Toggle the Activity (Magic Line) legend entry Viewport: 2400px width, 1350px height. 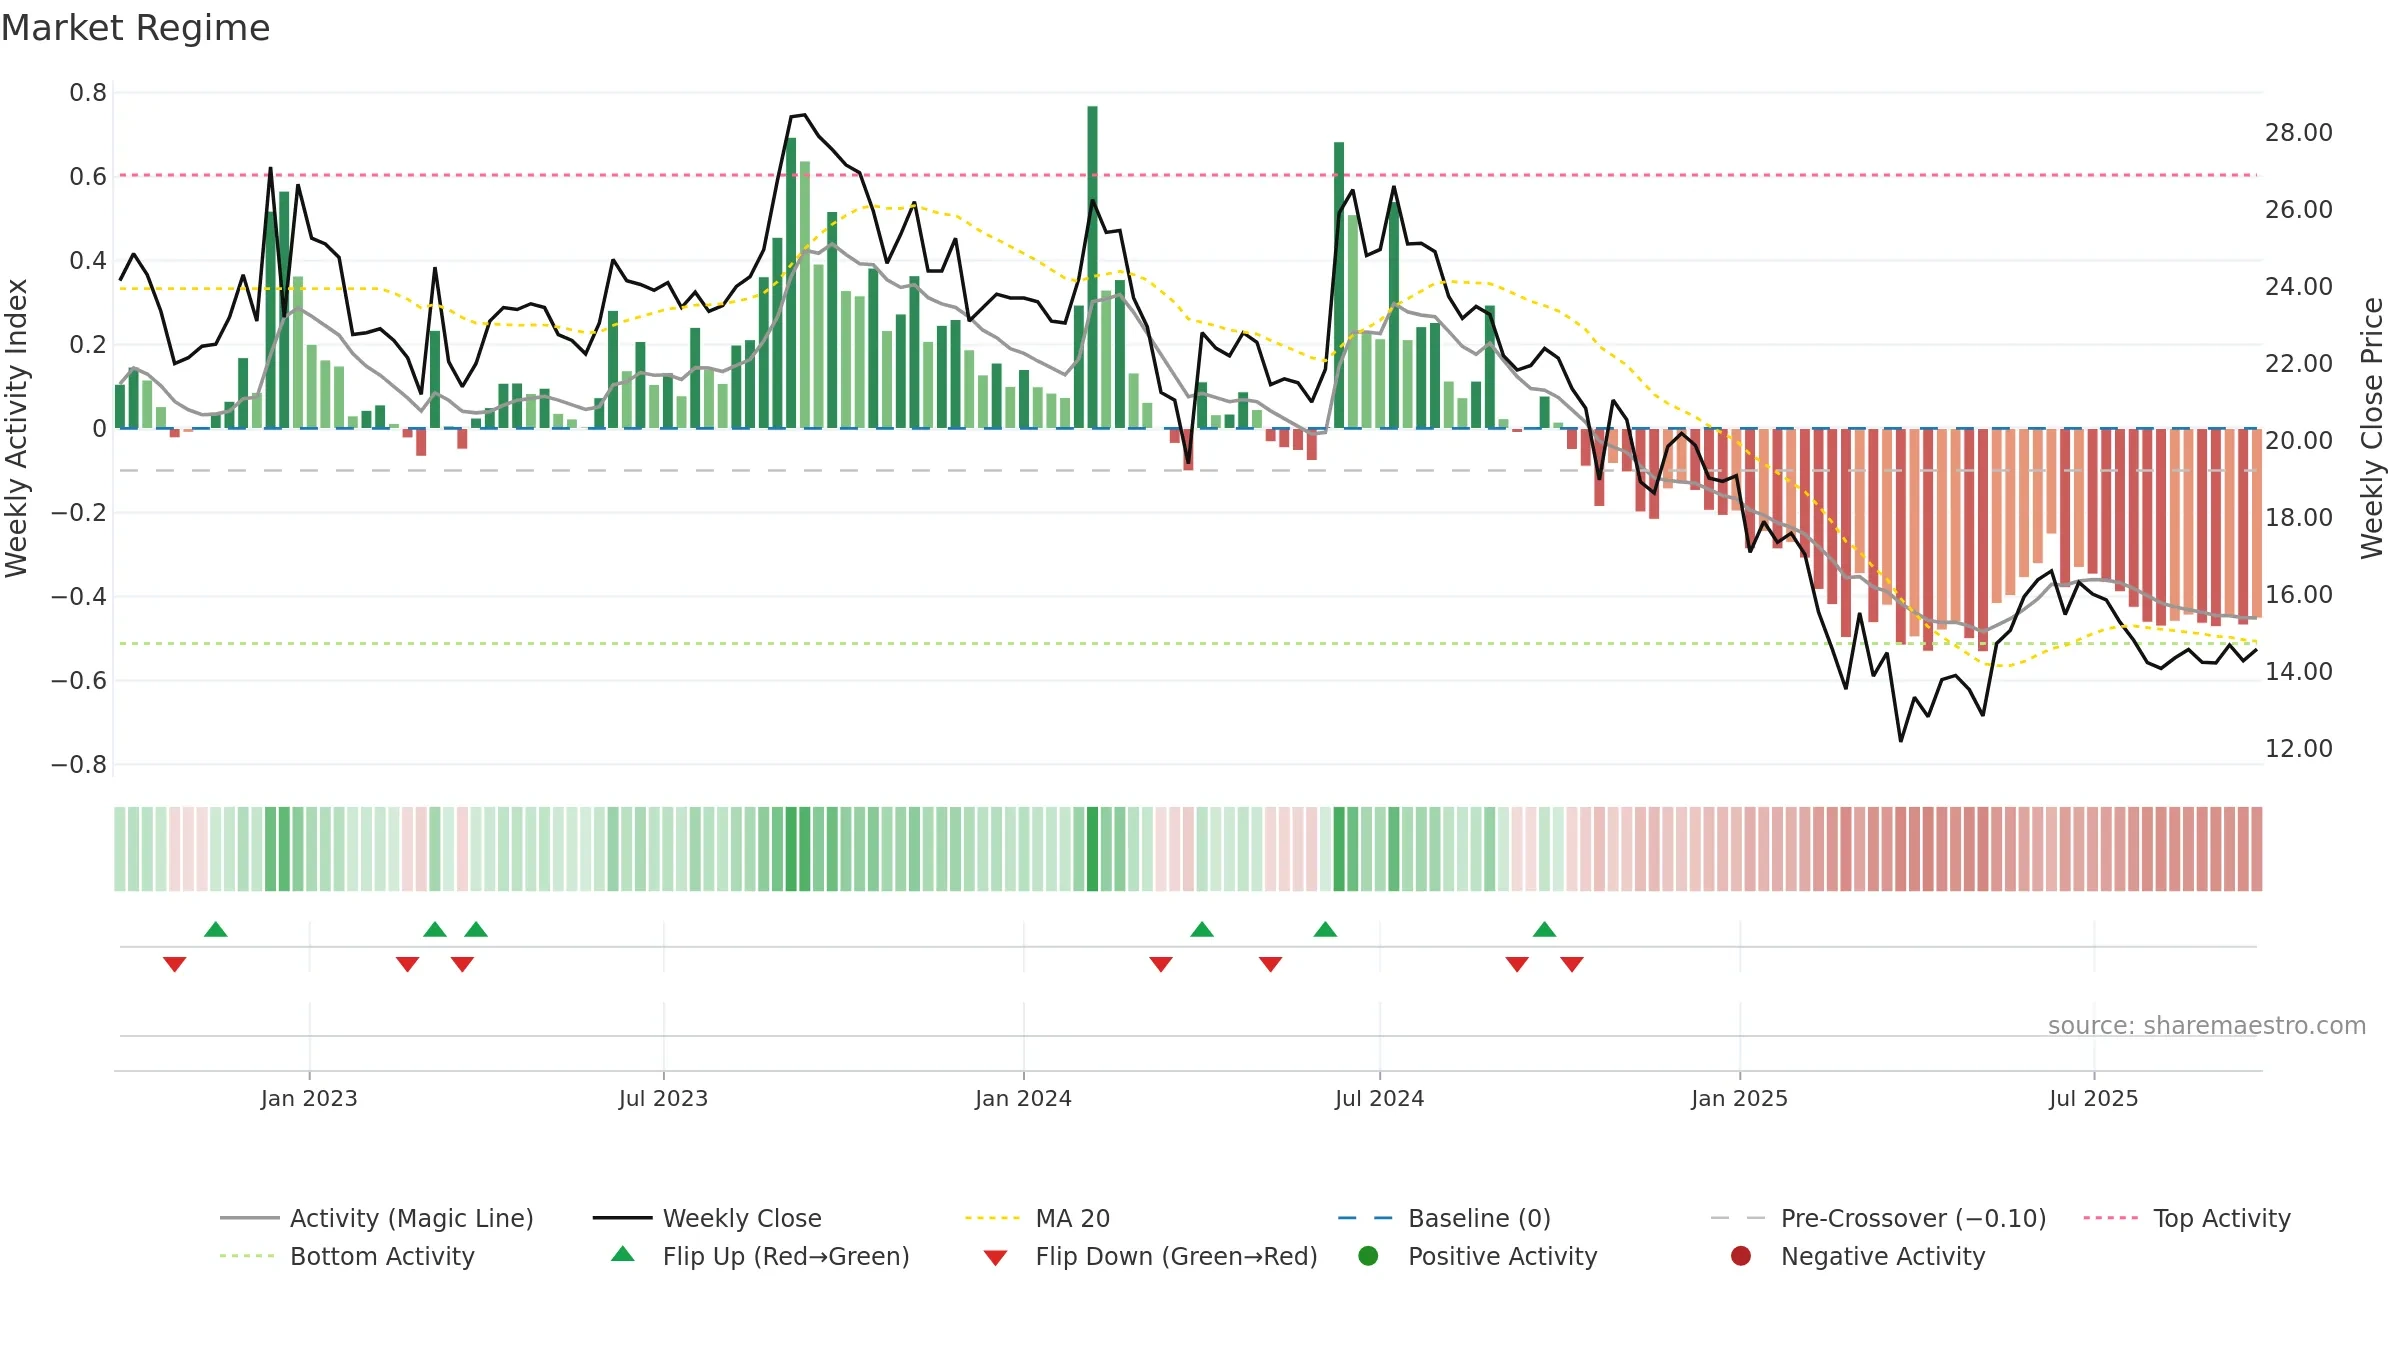[x=377, y=1218]
